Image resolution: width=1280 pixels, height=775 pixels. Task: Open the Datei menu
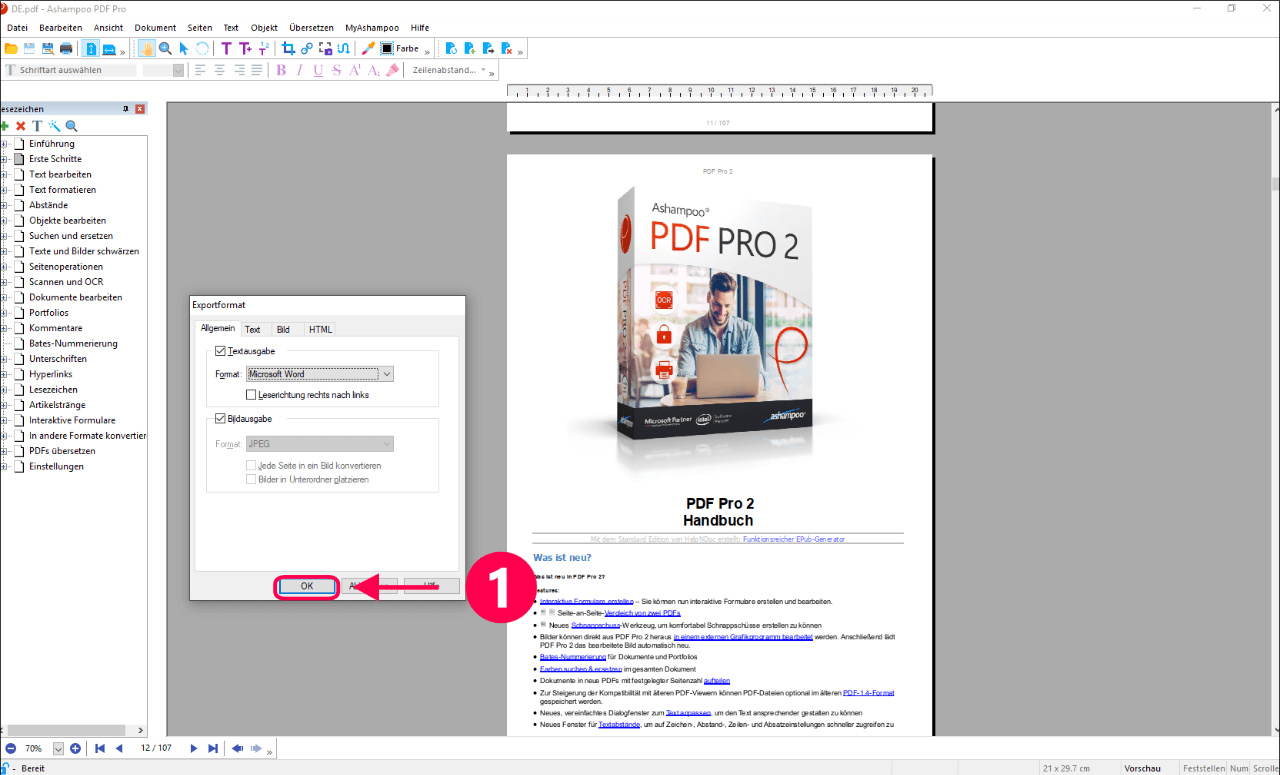[x=17, y=28]
